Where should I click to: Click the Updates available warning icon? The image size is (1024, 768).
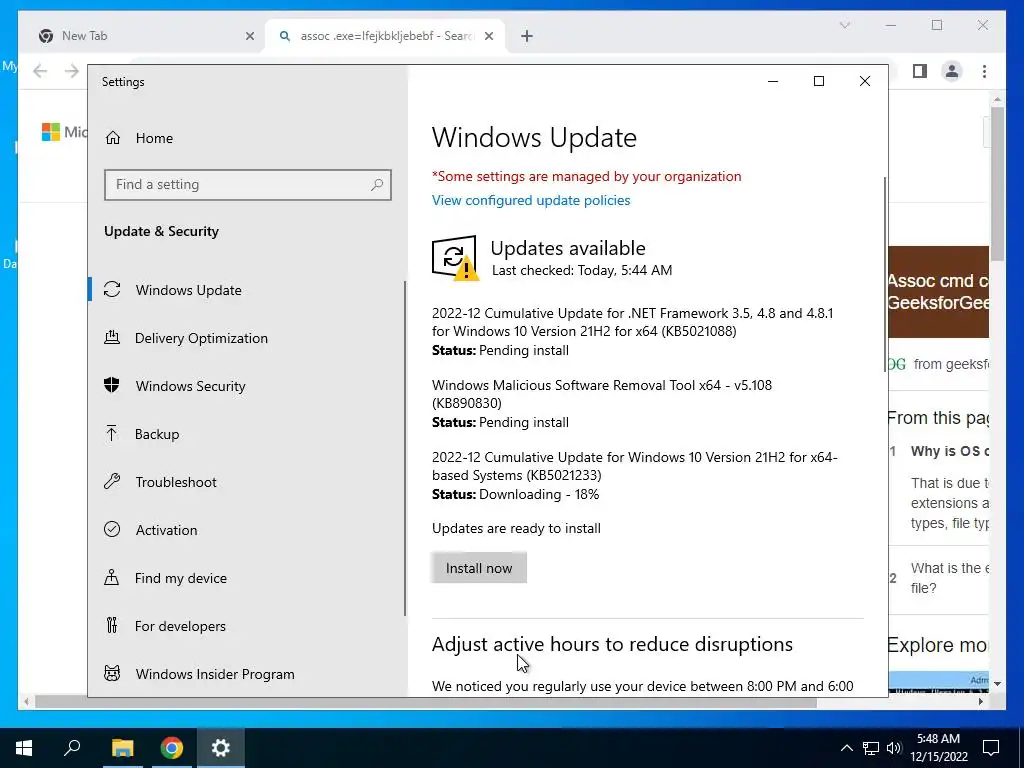tap(455, 258)
